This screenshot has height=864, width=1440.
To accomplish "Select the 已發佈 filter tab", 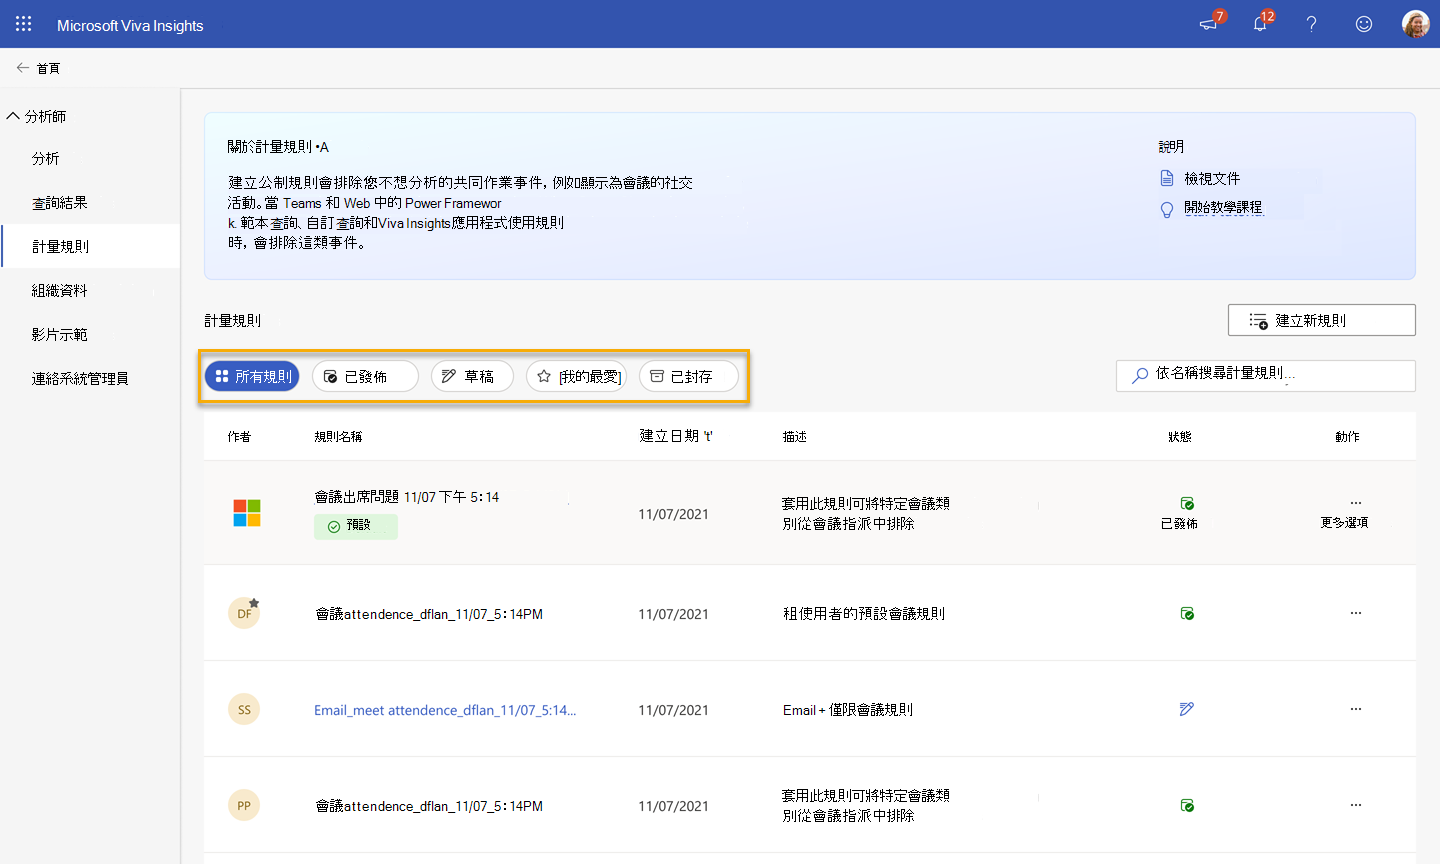I will coord(365,376).
